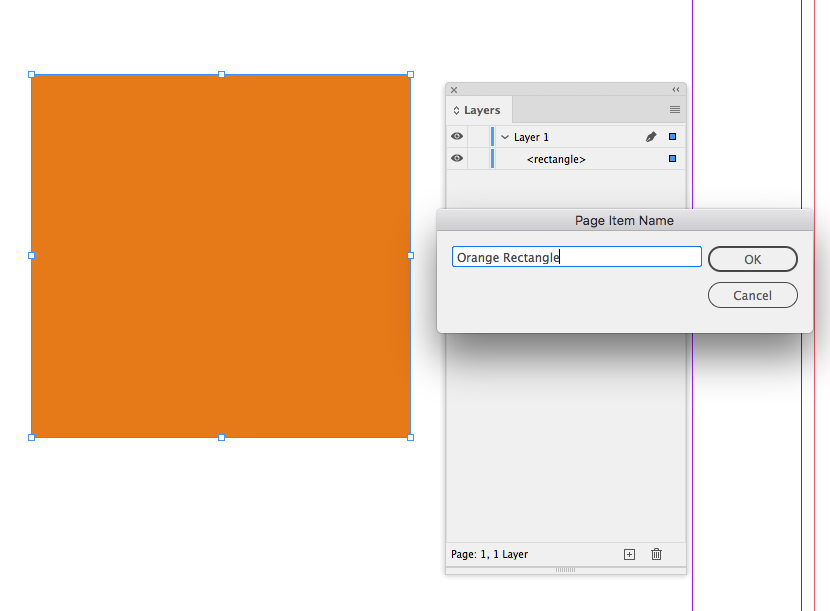This screenshot has height=611, width=830.
Task: Select the <rectangle> item in Layers
Action: coord(556,159)
